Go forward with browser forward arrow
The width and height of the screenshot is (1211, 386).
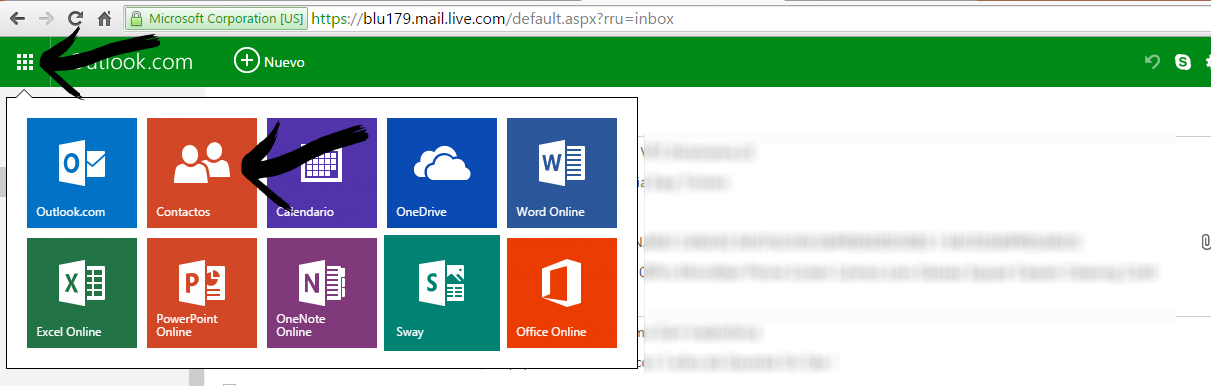coord(46,18)
